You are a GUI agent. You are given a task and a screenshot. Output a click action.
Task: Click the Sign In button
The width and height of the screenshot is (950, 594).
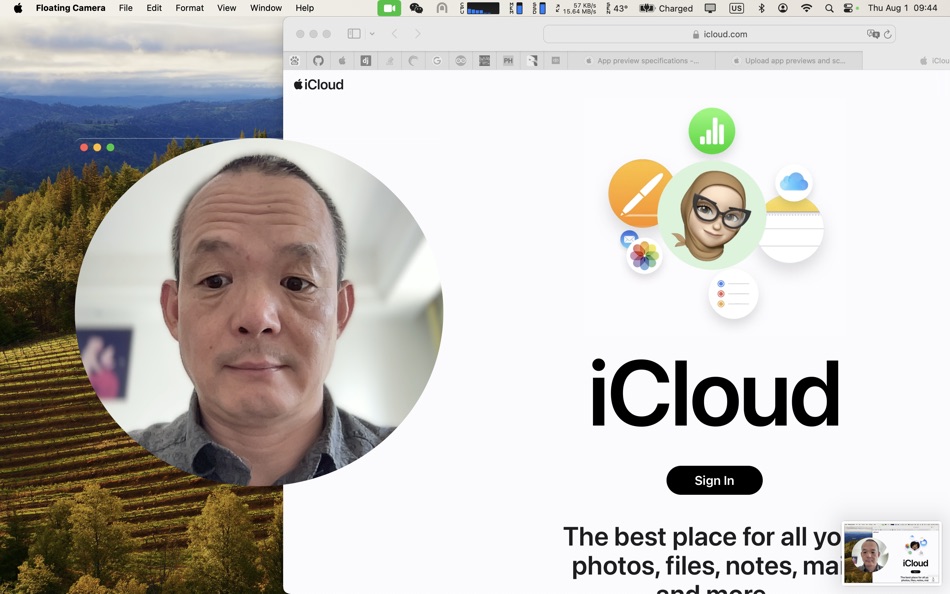[x=714, y=480]
